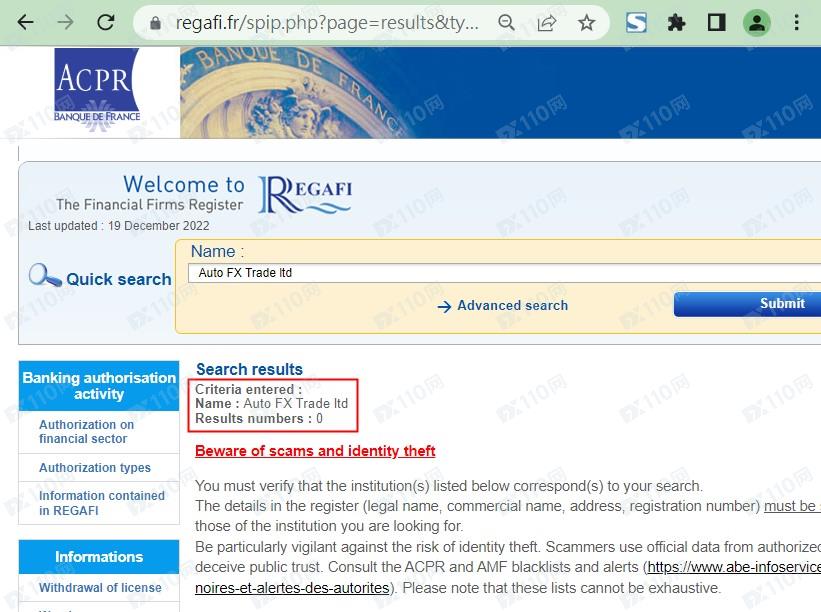Open the zoom magnifier in address bar
Screen dimensions: 821x612
pyautogui.click(x=507, y=22)
